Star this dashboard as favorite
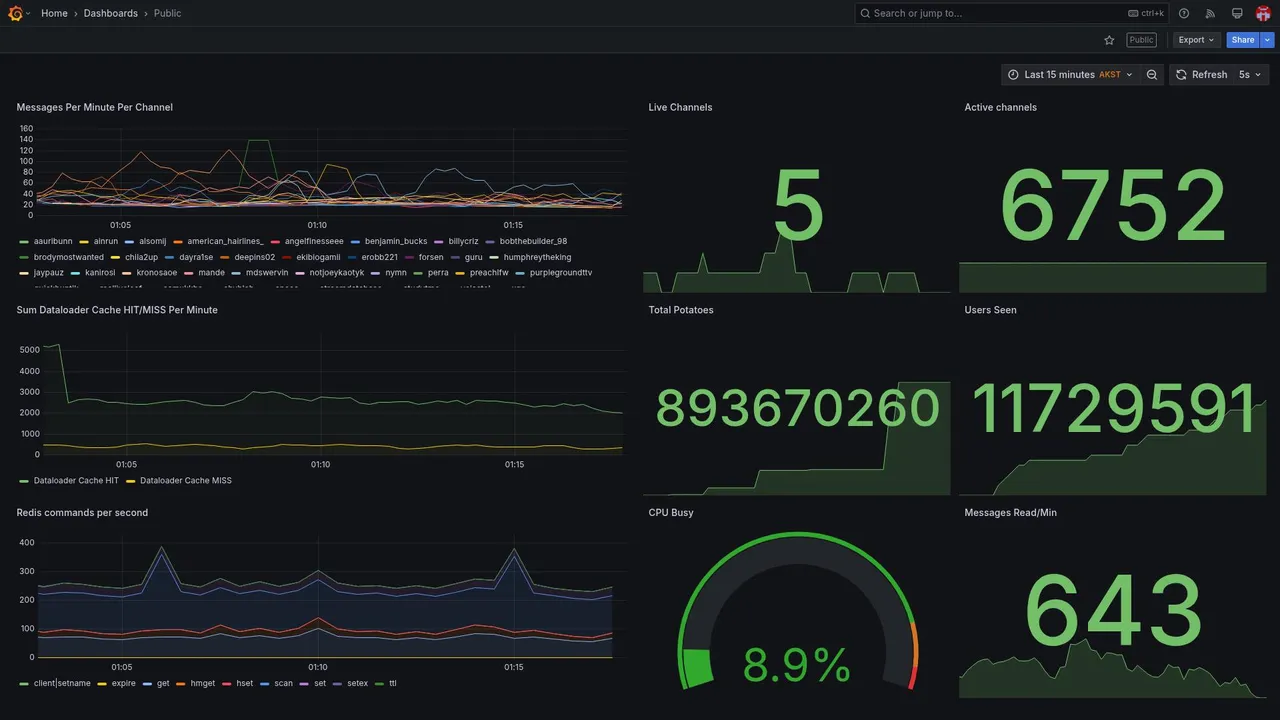 point(1109,40)
